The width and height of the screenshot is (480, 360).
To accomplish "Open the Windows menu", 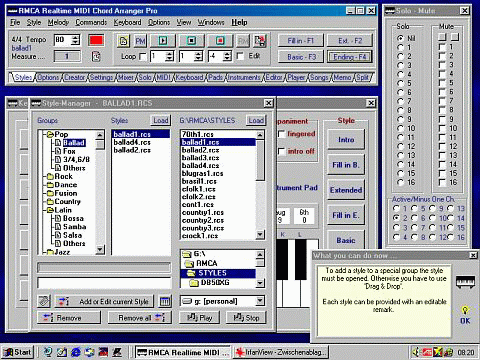I will [211, 22].
